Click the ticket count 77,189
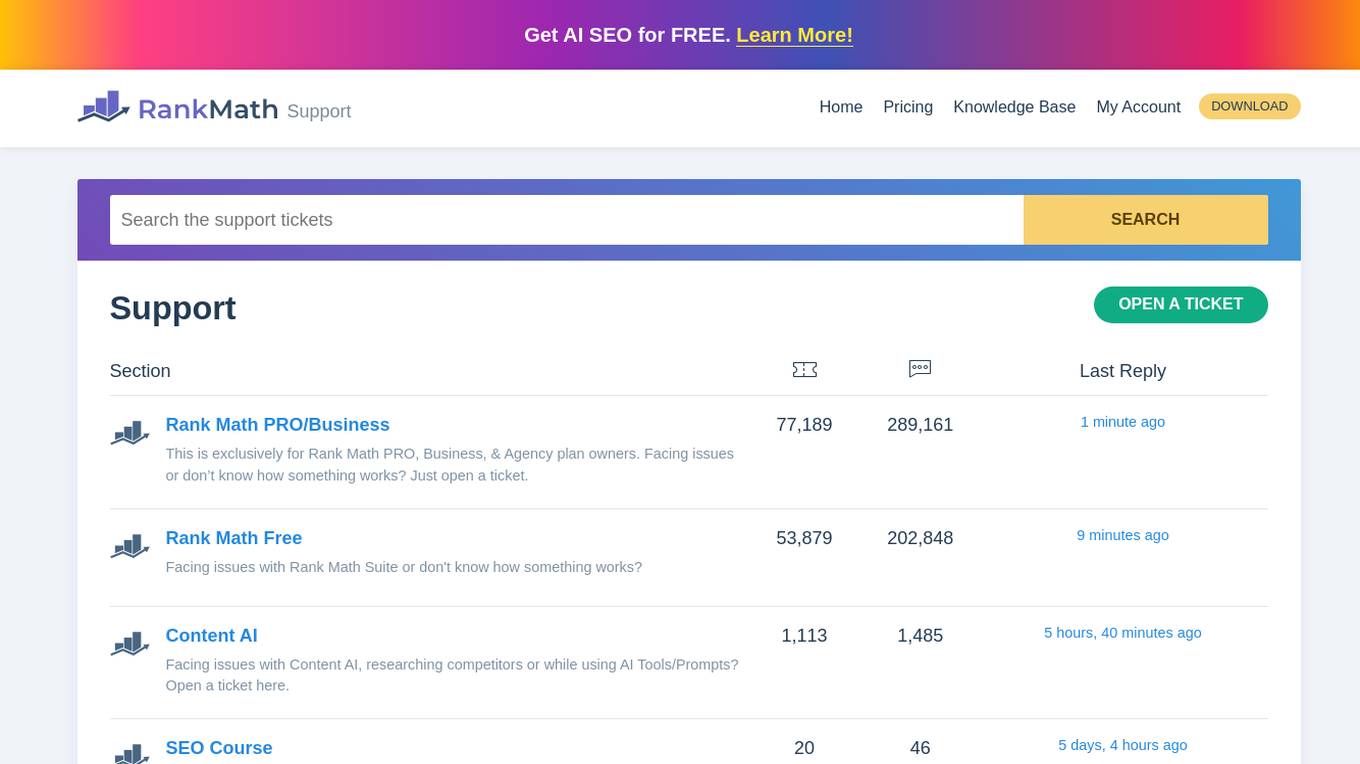Screen dimensions: 1360x764 pyautogui.click(x=804, y=425)
